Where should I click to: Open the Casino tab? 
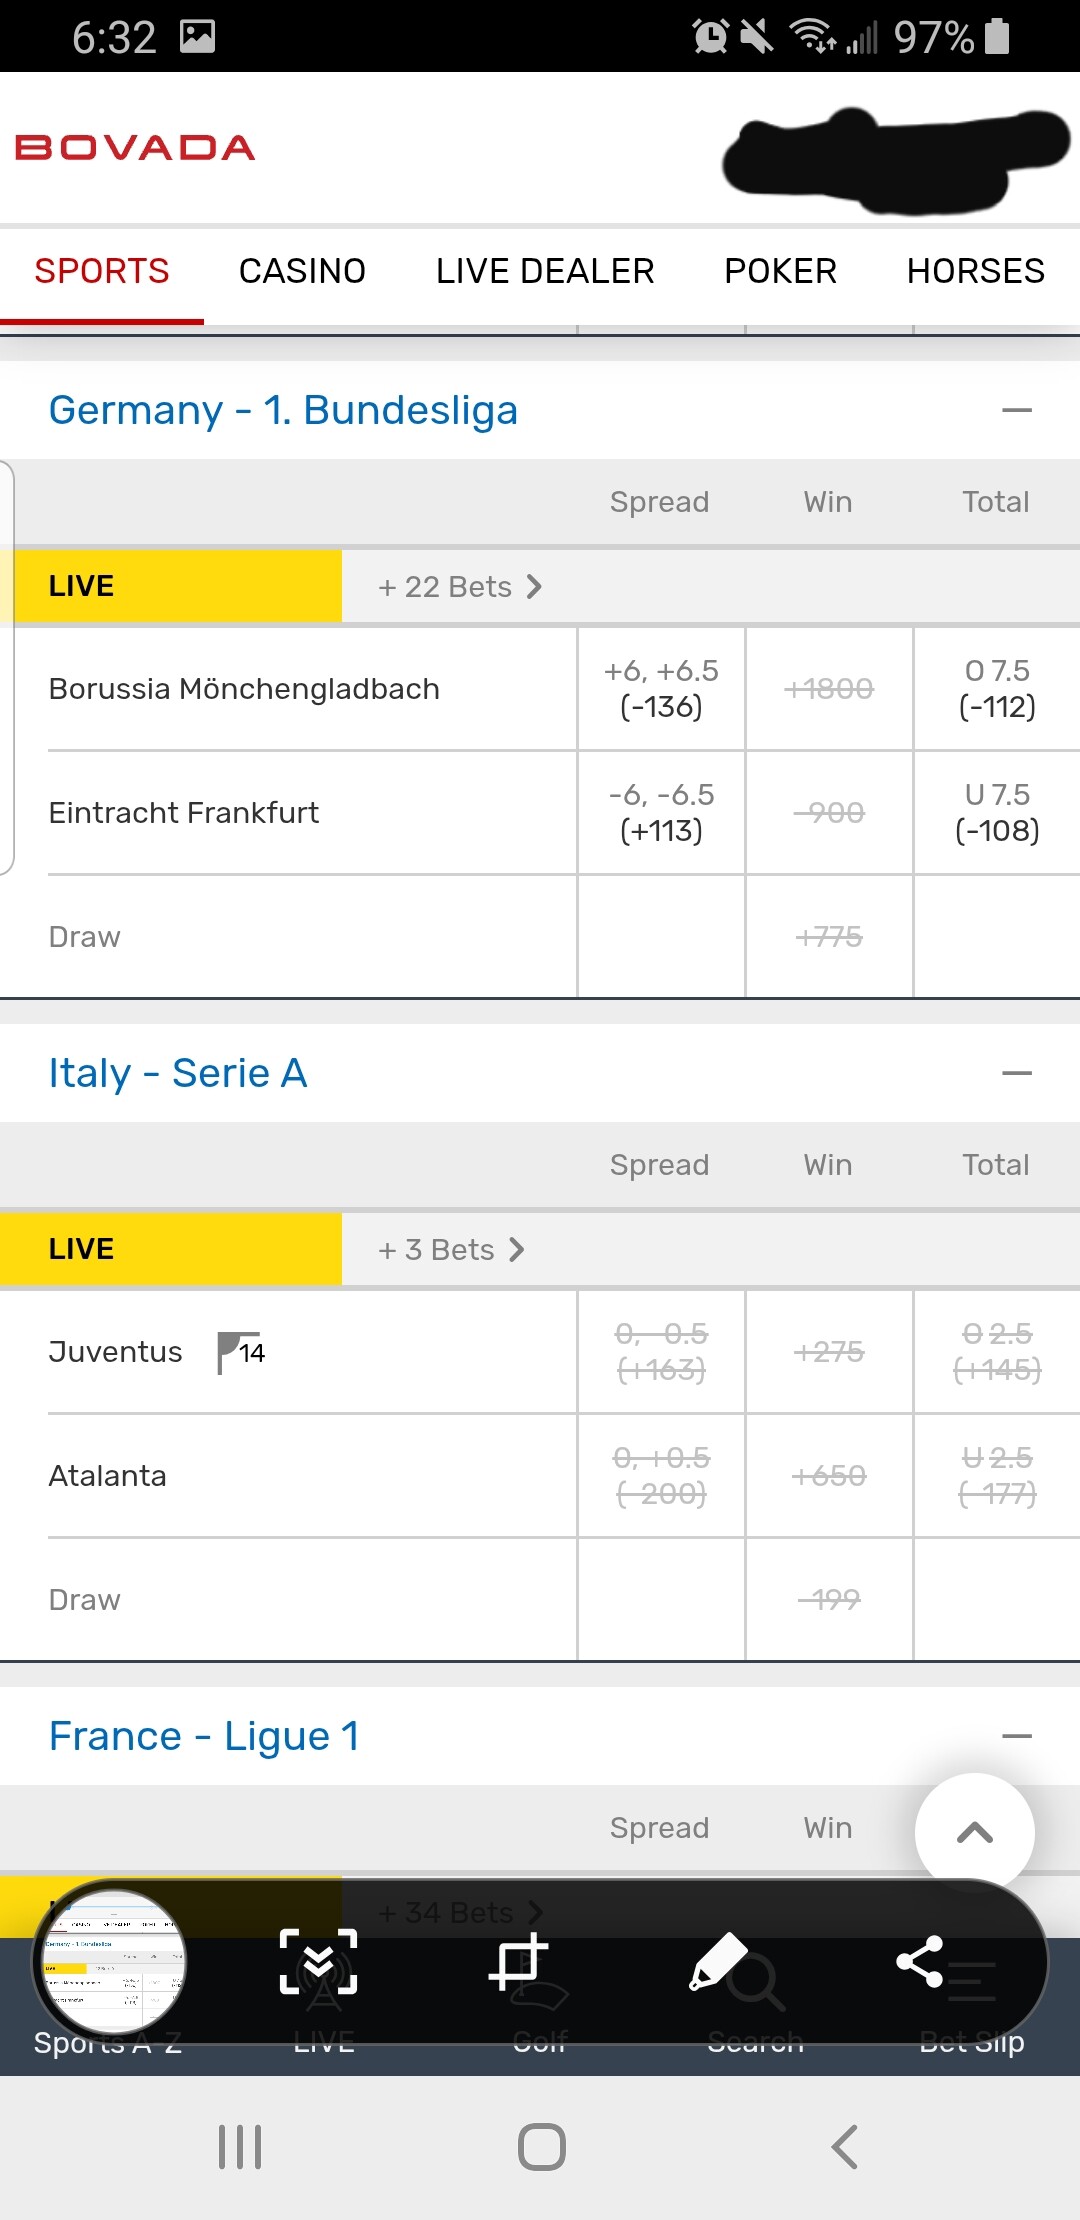[302, 271]
